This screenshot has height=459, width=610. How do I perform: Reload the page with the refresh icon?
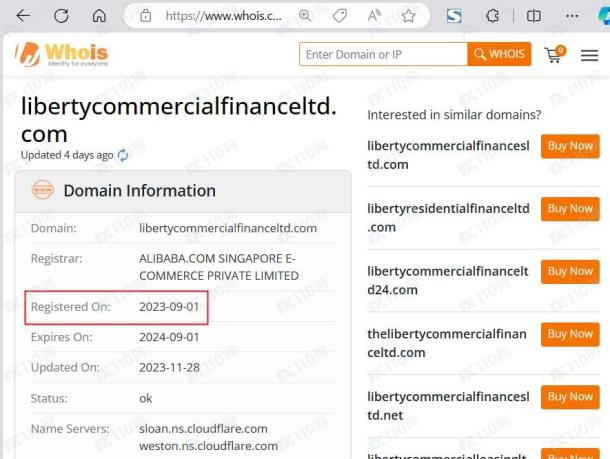point(61,16)
